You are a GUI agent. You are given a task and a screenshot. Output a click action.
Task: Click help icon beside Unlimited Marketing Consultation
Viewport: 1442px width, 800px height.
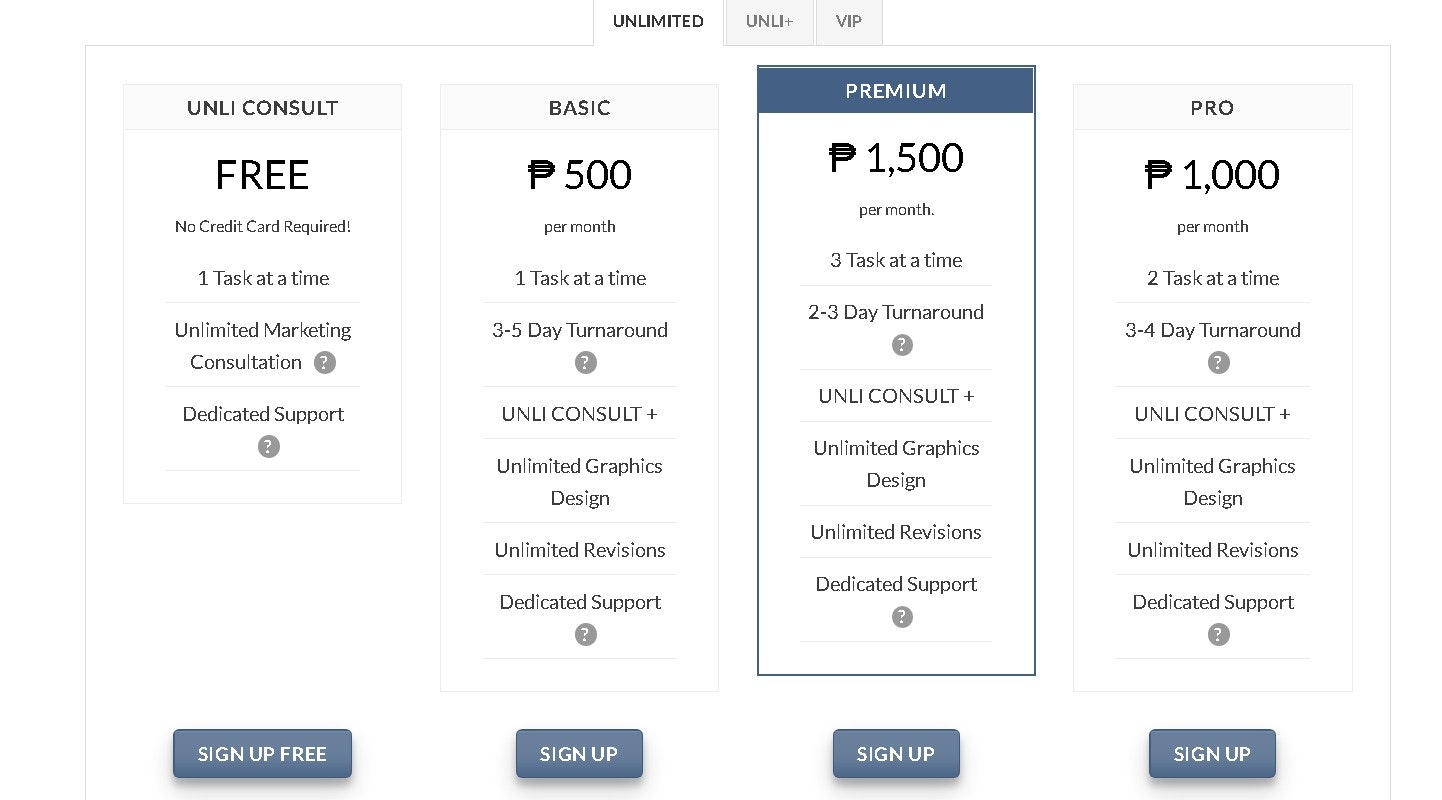pos(324,362)
